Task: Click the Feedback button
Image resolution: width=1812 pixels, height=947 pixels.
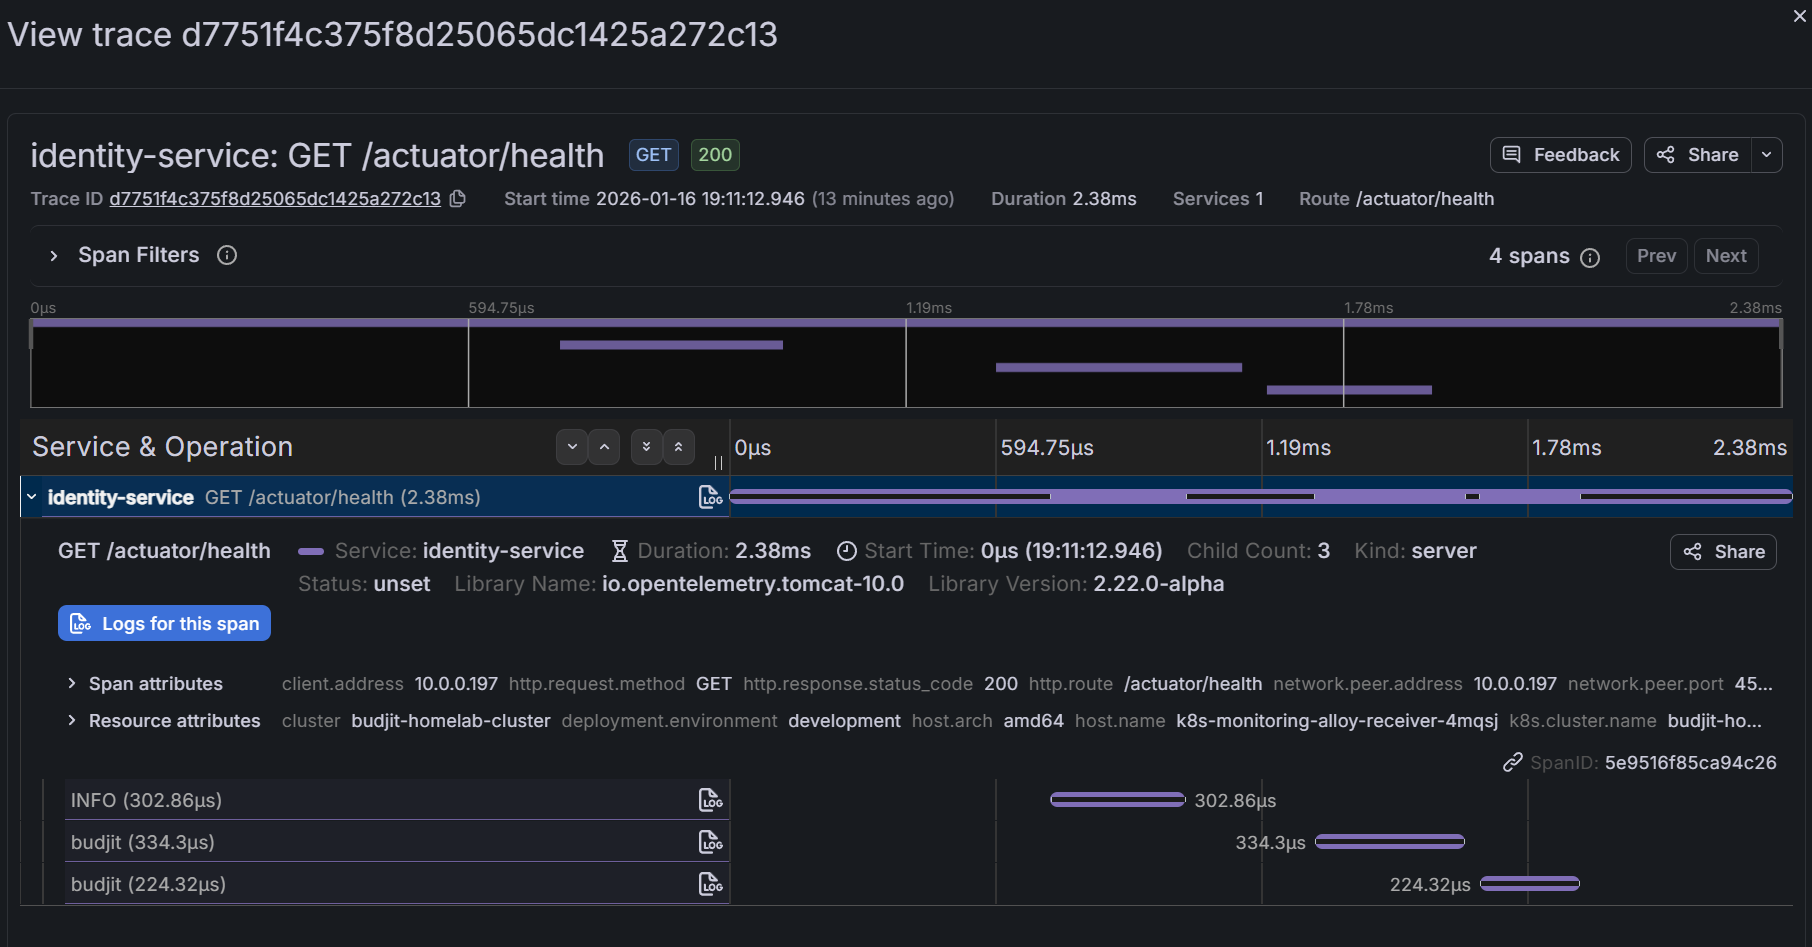Action: (1560, 155)
